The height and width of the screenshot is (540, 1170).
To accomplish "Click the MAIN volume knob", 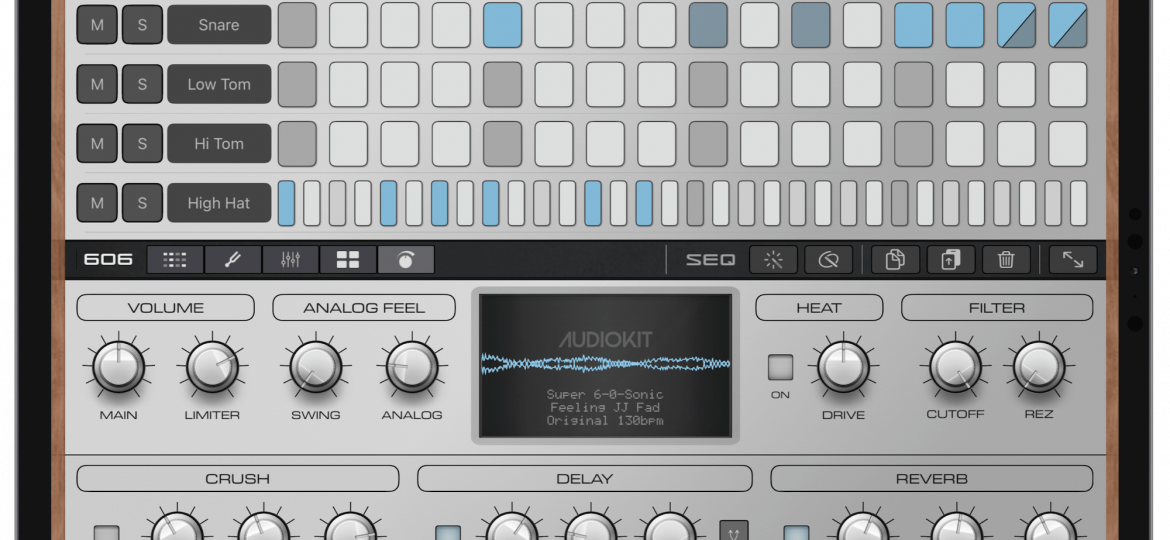I will pos(119,367).
